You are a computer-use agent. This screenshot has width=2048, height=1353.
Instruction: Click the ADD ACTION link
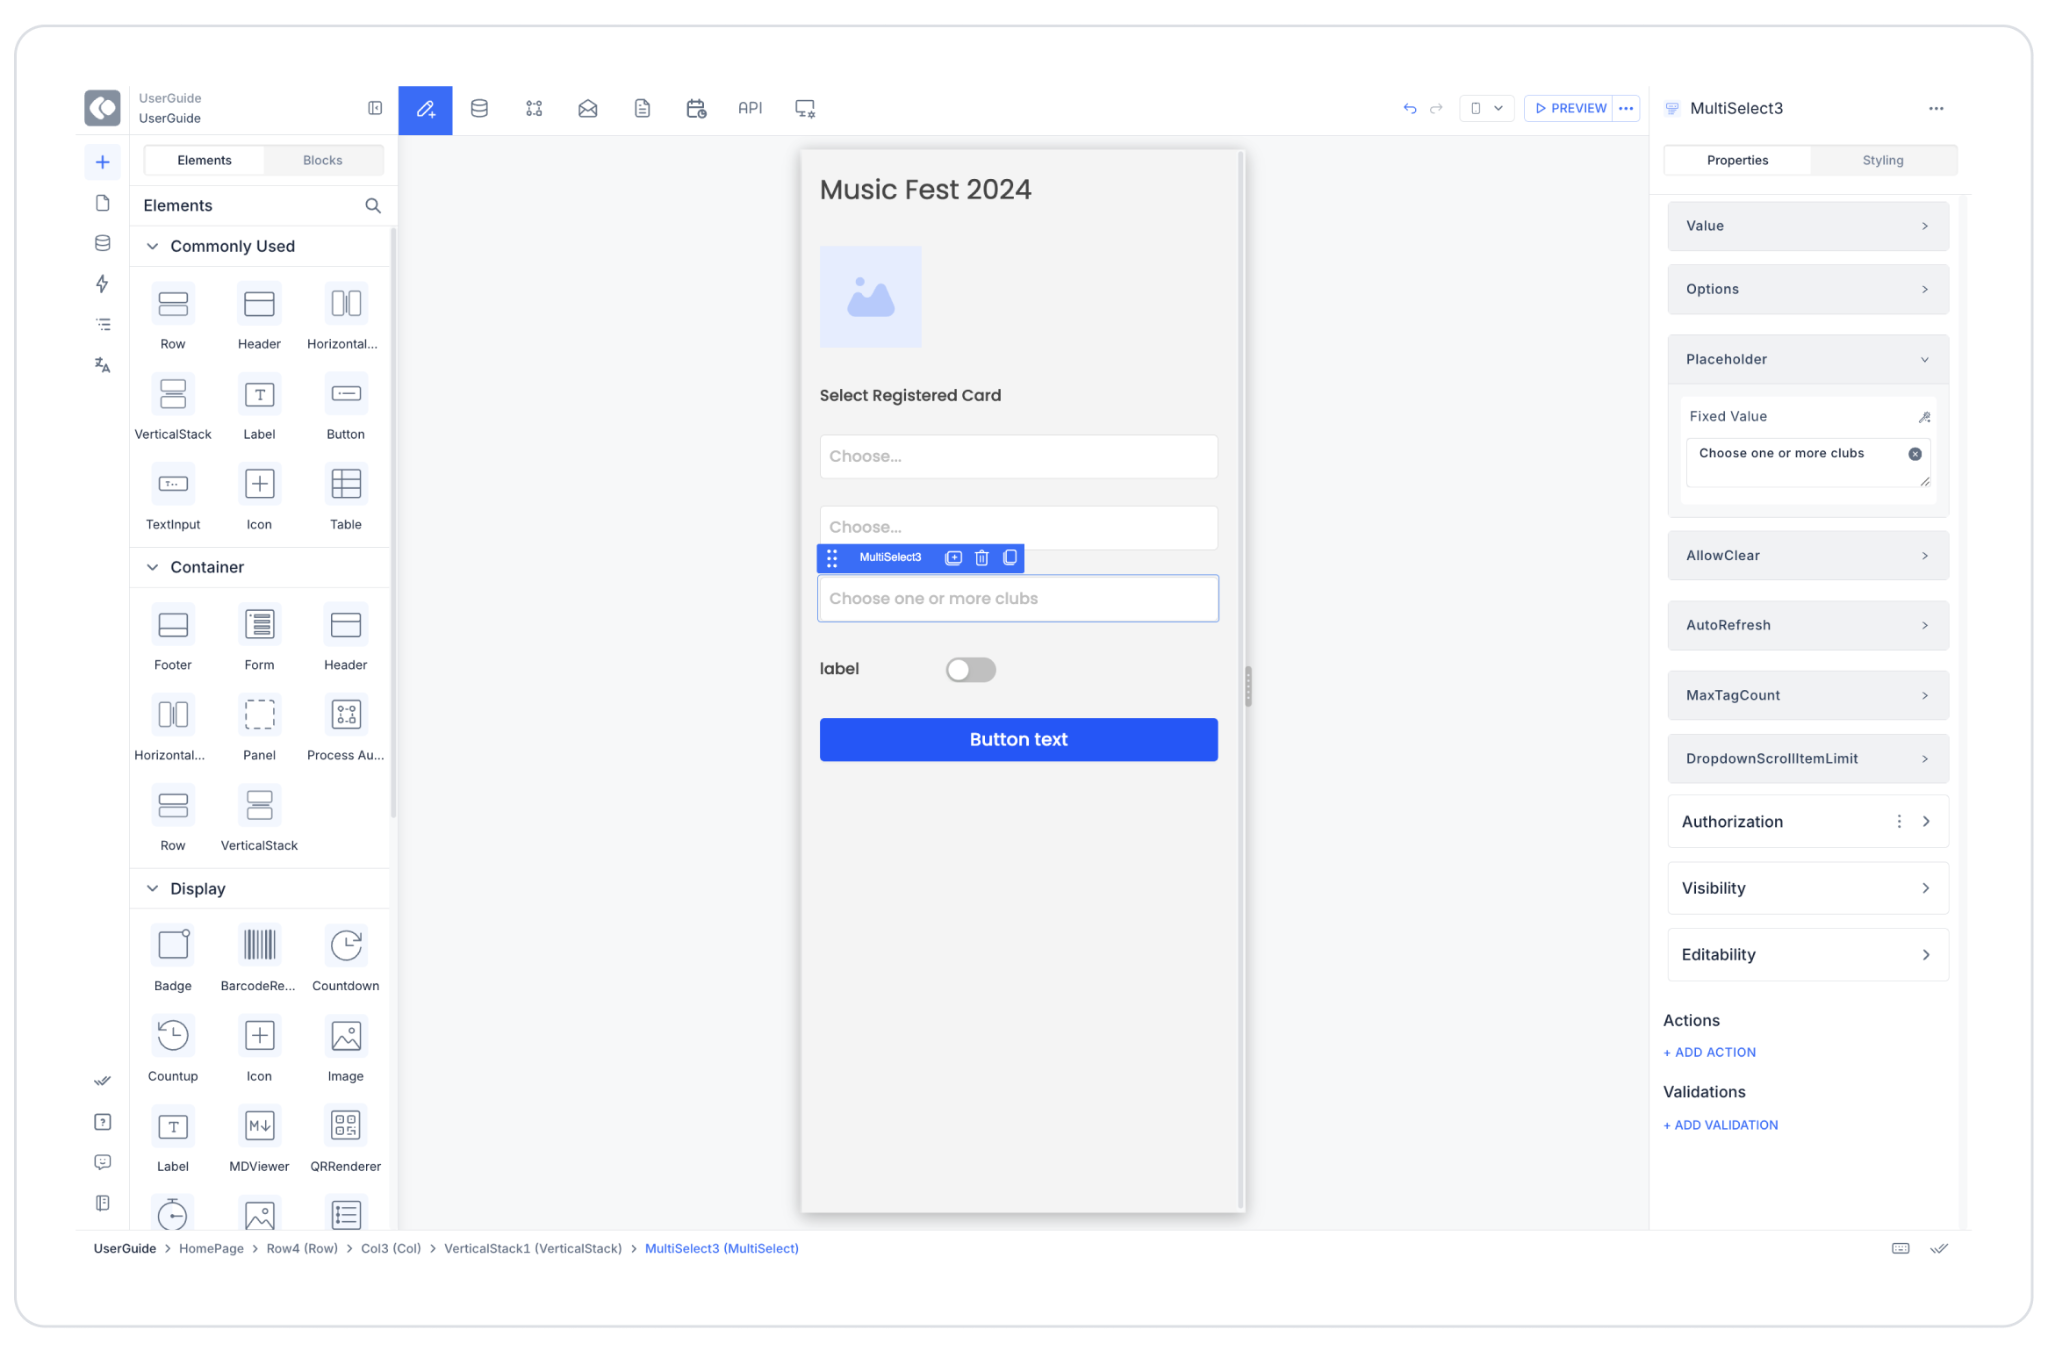pyautogui.click(x=1709, y=1052)
